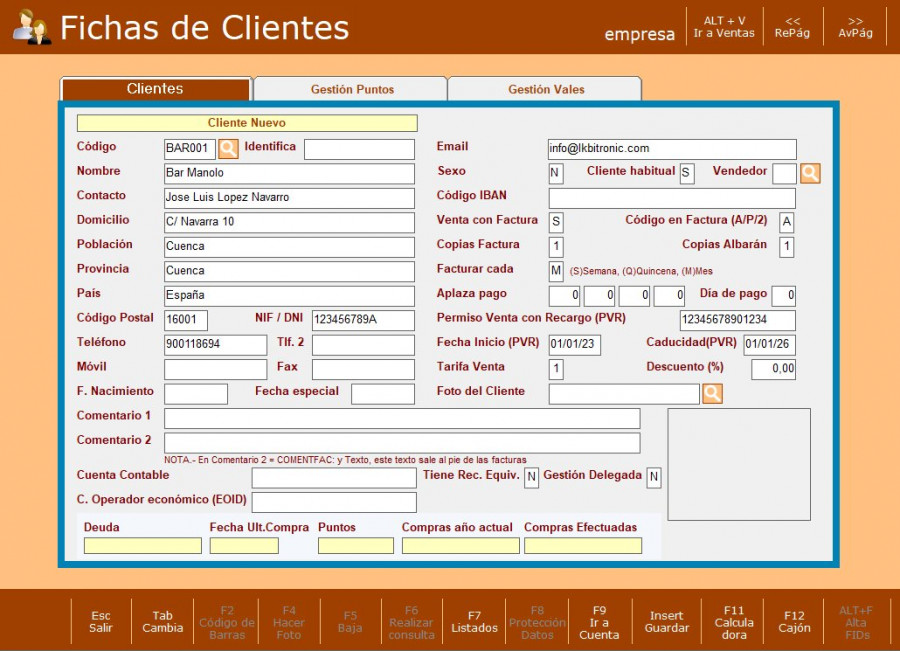Click Esc Salir to exit

click(x=101, y=622)
